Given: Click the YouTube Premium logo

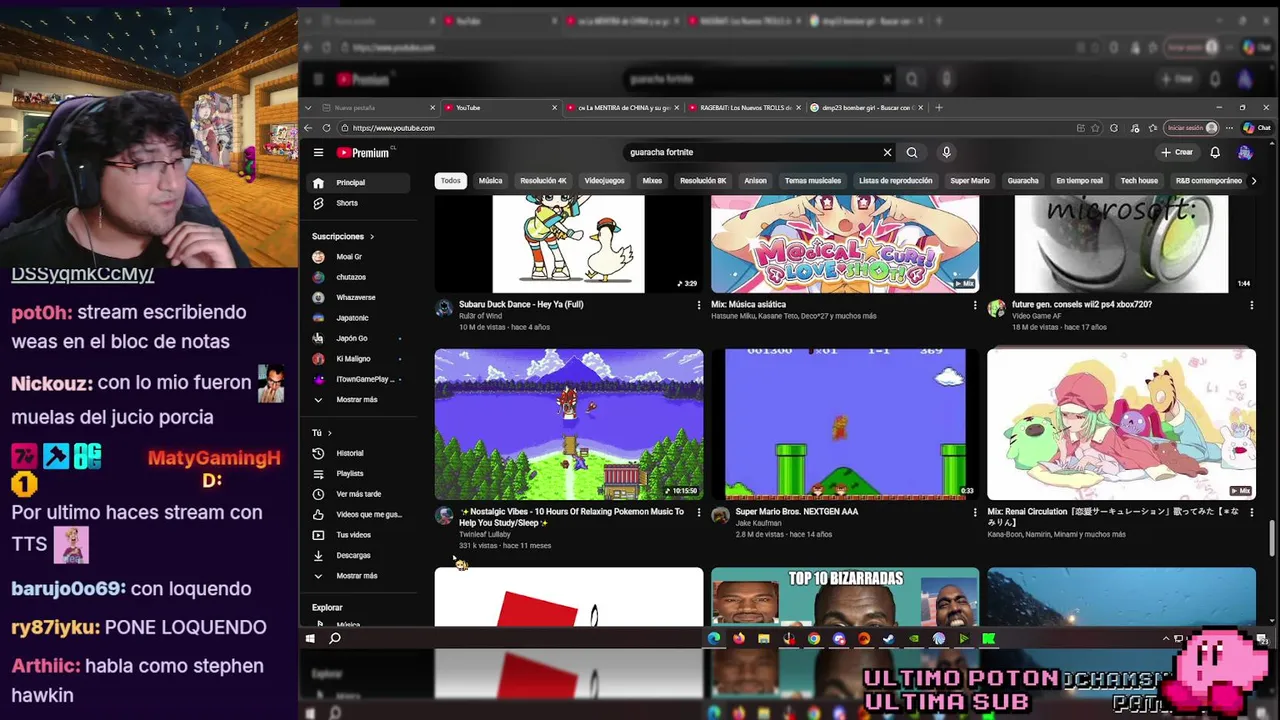Looking at the screenshot, I should [x=362, y=153].
